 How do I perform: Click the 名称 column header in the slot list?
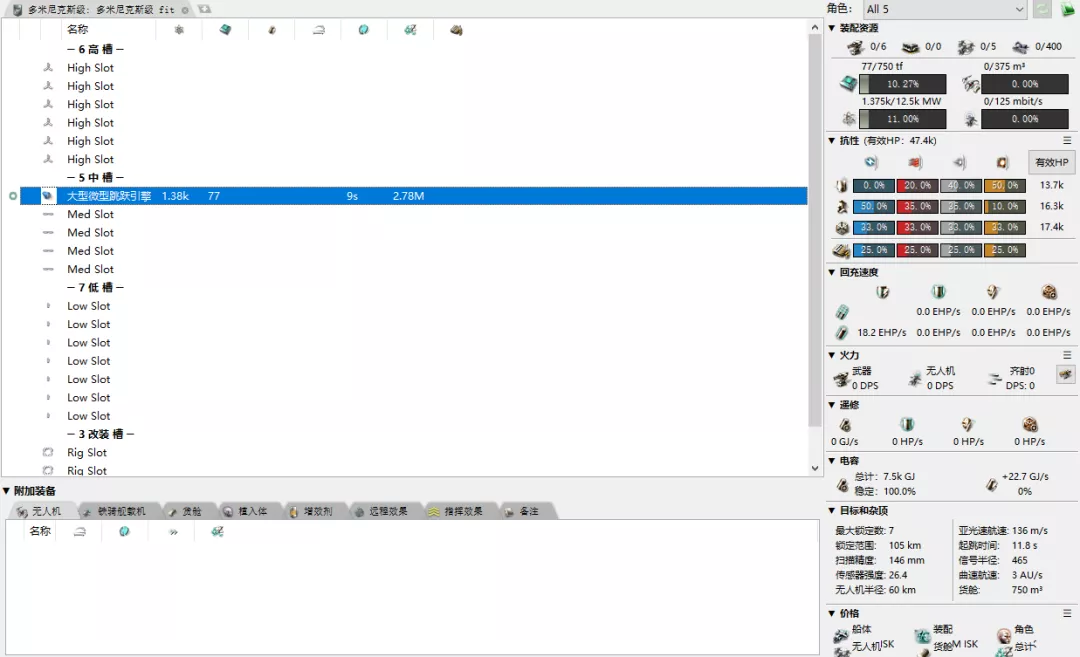pos(77,30)
